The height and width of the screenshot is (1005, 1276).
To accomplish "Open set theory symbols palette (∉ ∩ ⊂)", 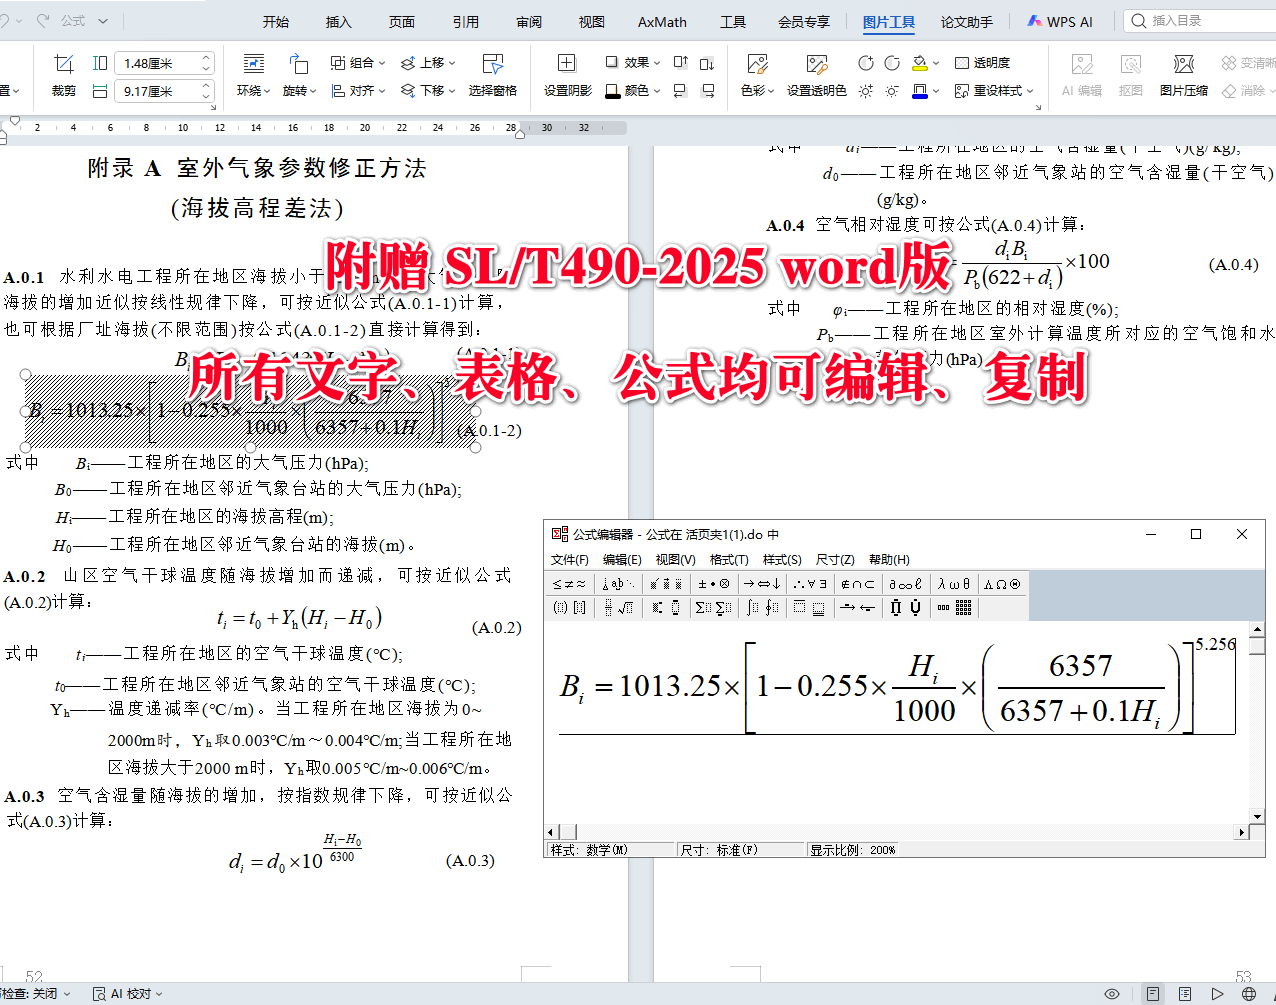I will pyautogui.click(x=858, y=584).
